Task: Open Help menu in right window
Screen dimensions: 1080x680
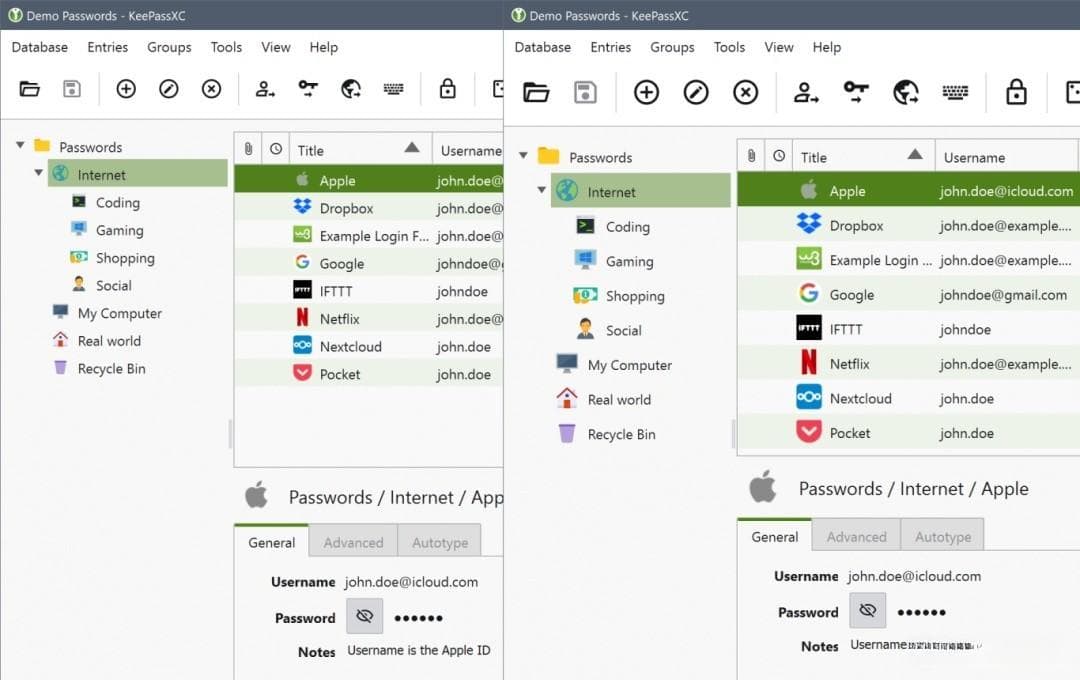Action: 827,47
